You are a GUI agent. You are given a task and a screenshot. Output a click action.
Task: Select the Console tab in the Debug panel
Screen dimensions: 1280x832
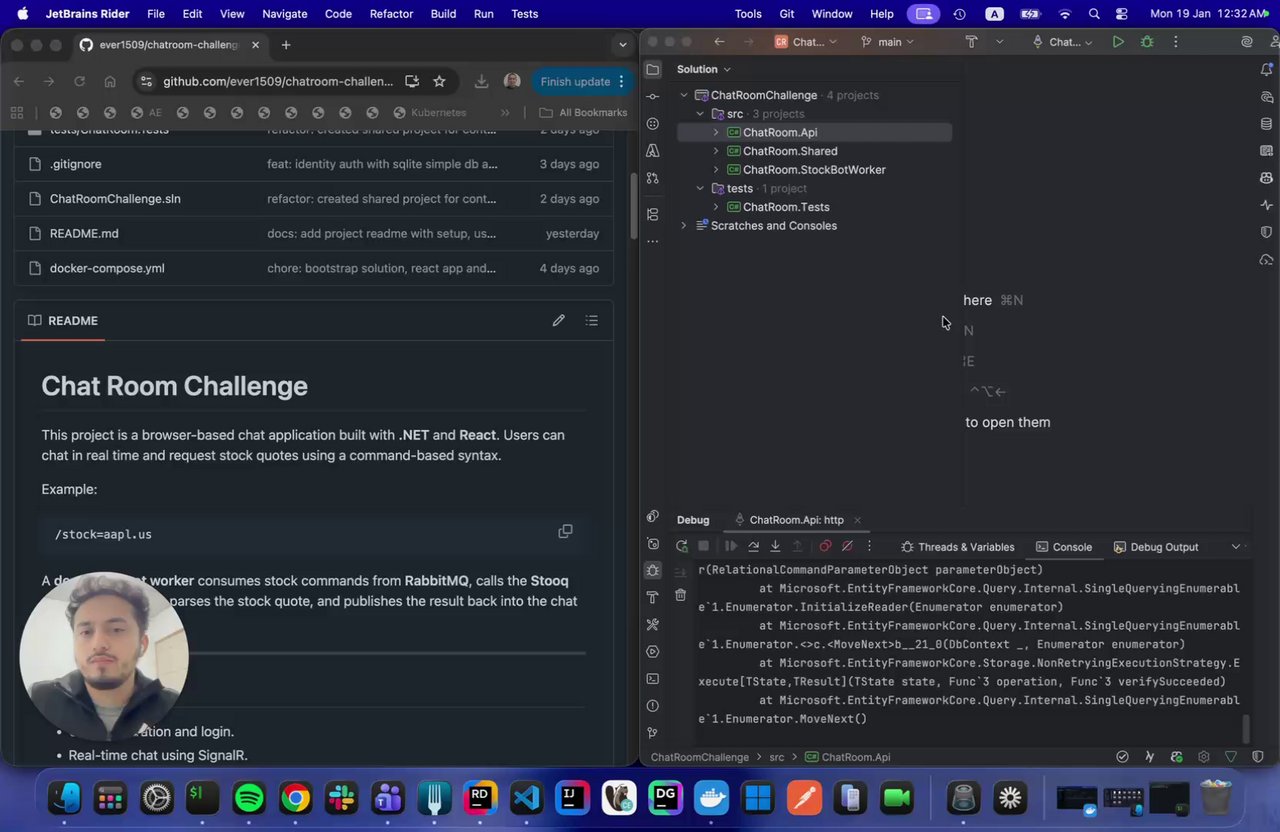(x=1064, y=547)
